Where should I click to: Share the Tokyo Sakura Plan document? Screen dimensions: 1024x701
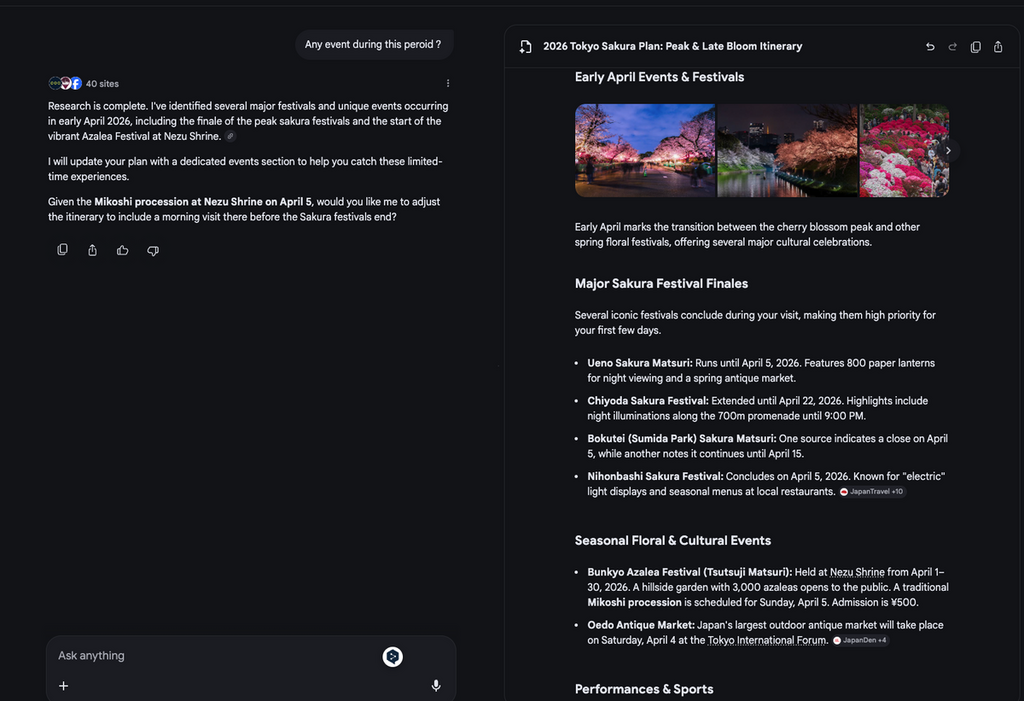tap(998, 47)
